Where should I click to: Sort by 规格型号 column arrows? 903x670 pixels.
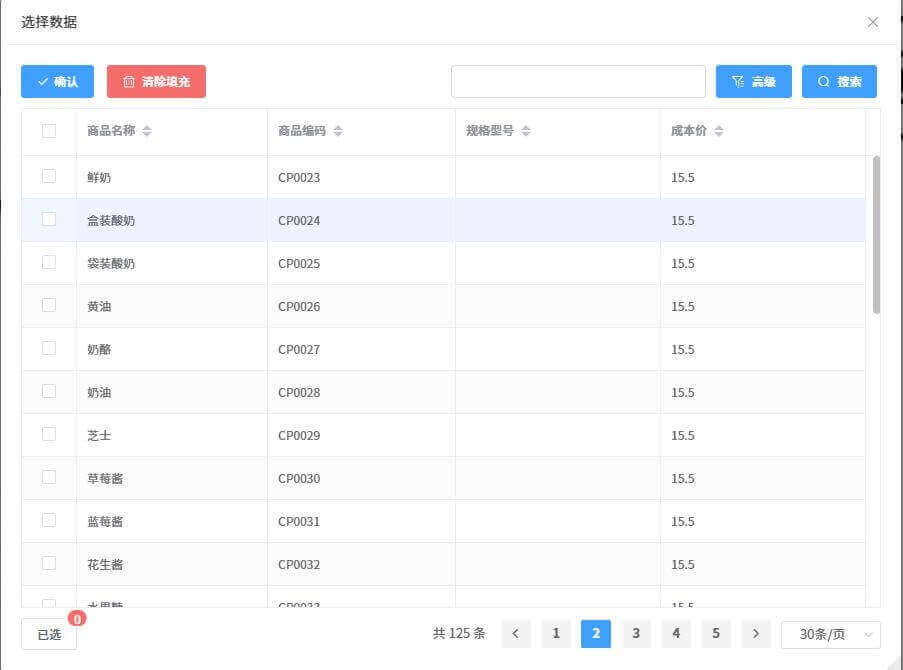point(526,131)
